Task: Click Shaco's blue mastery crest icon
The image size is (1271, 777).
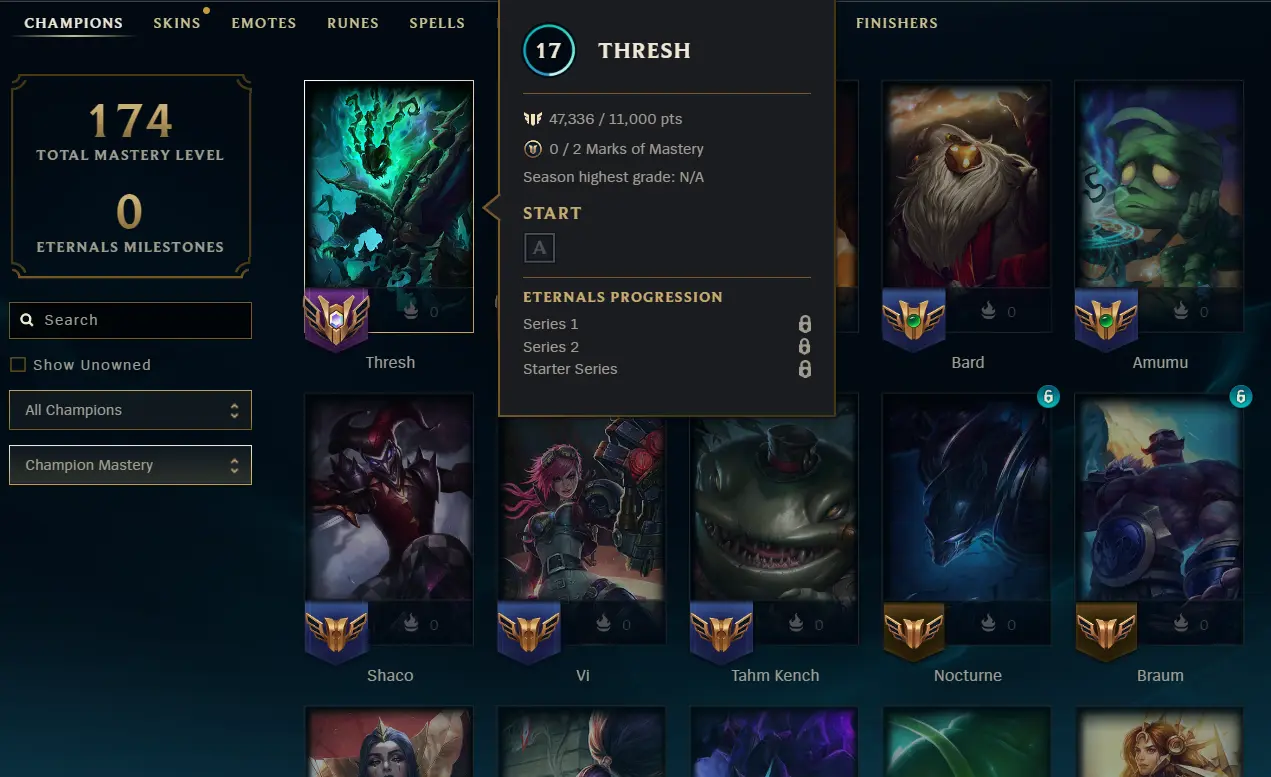Action: point(336,631)
